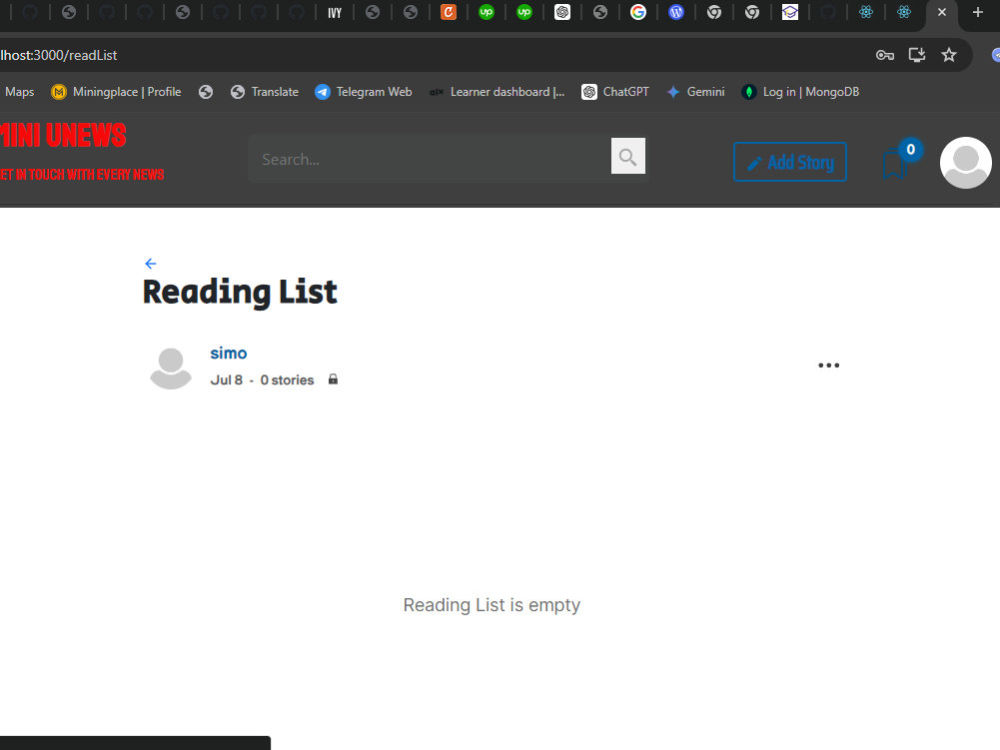1000x750 pixels.
Task: Open the profile avatar in header
Action: click(966, 163)
